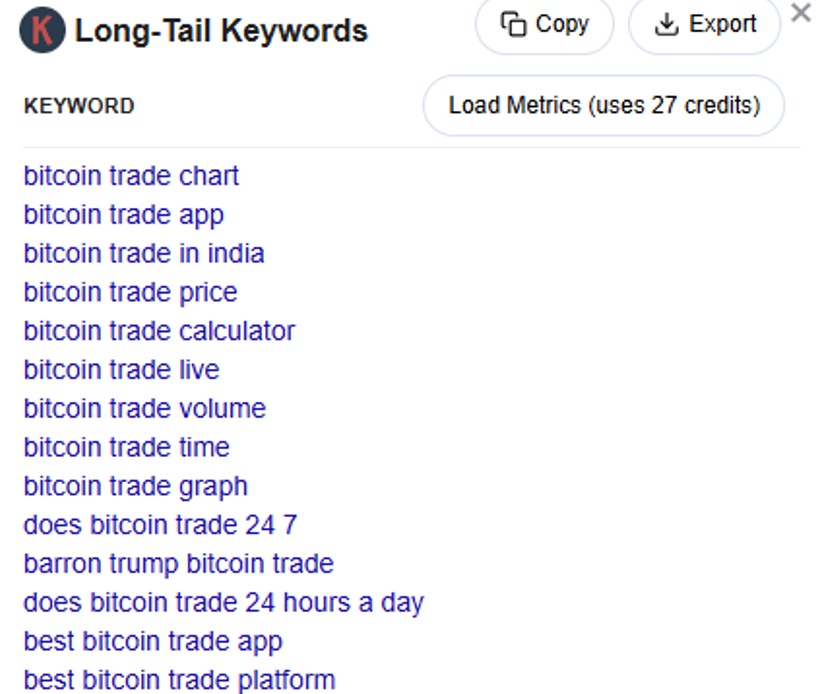
Task: Click the 'bitcoin trade calculator' keyword
Action: pyautogui.click(x=159, y=331)
